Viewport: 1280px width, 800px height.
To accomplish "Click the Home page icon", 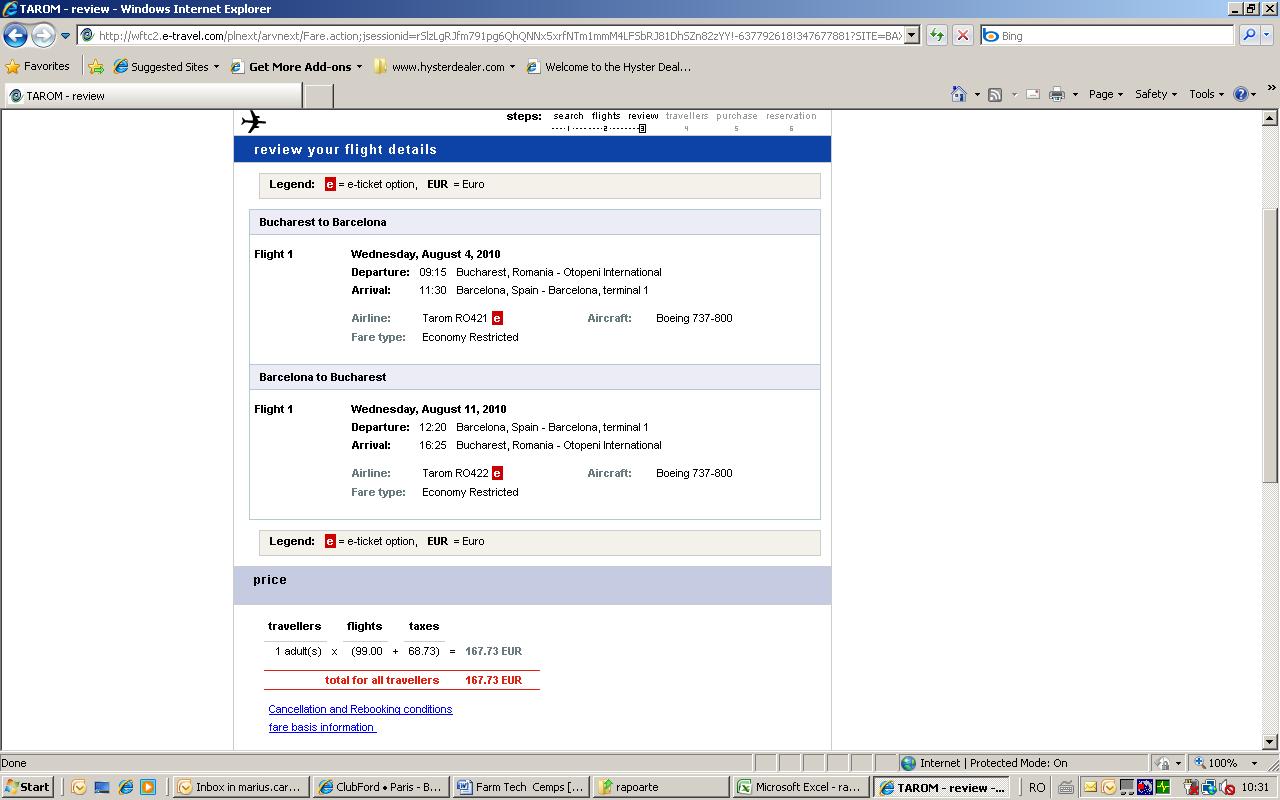I will coord(958,94).
